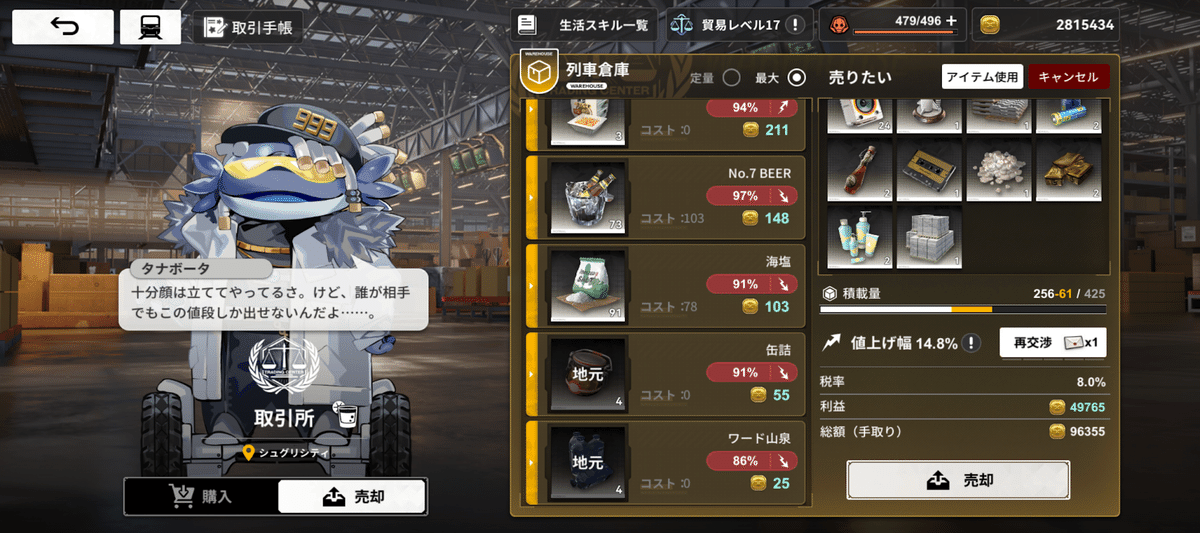The width and height of the screenshot is (1200, 533).
Task: Switch to the 売却 tab
Action: pyautogui.click(x=351, y=497)
